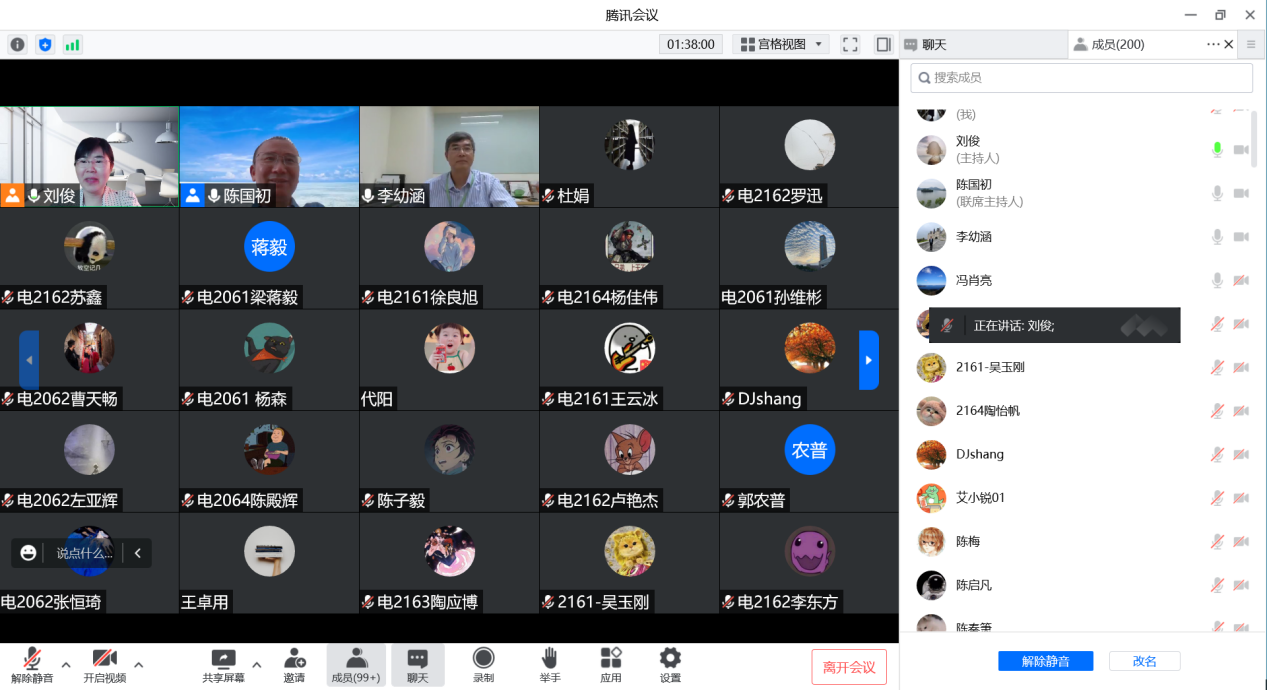Open the 宫格视图 view dropdown
The image size is (1267, 690).
coord(781,44)
